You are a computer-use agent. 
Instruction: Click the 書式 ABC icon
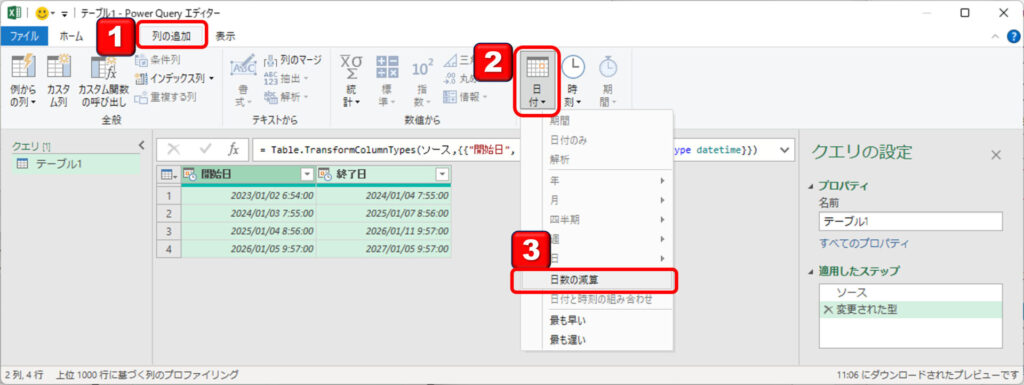(x=244, y=66)
